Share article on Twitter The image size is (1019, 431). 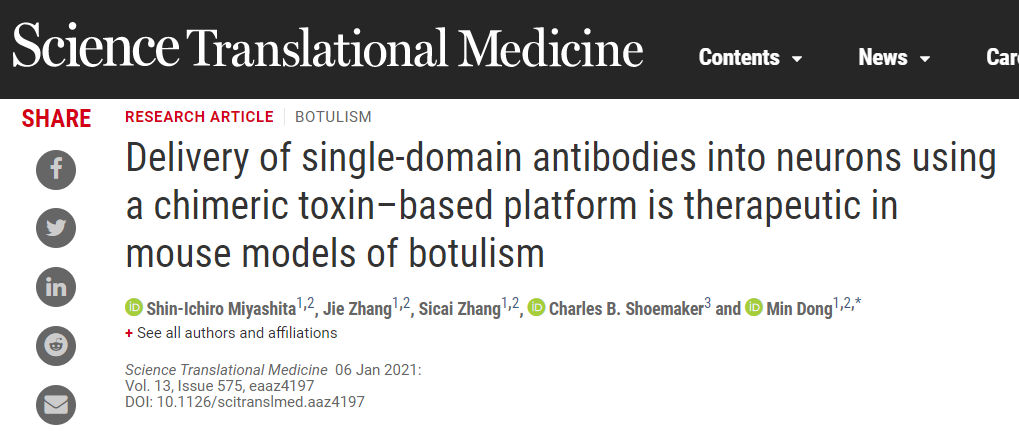(56, 228)
